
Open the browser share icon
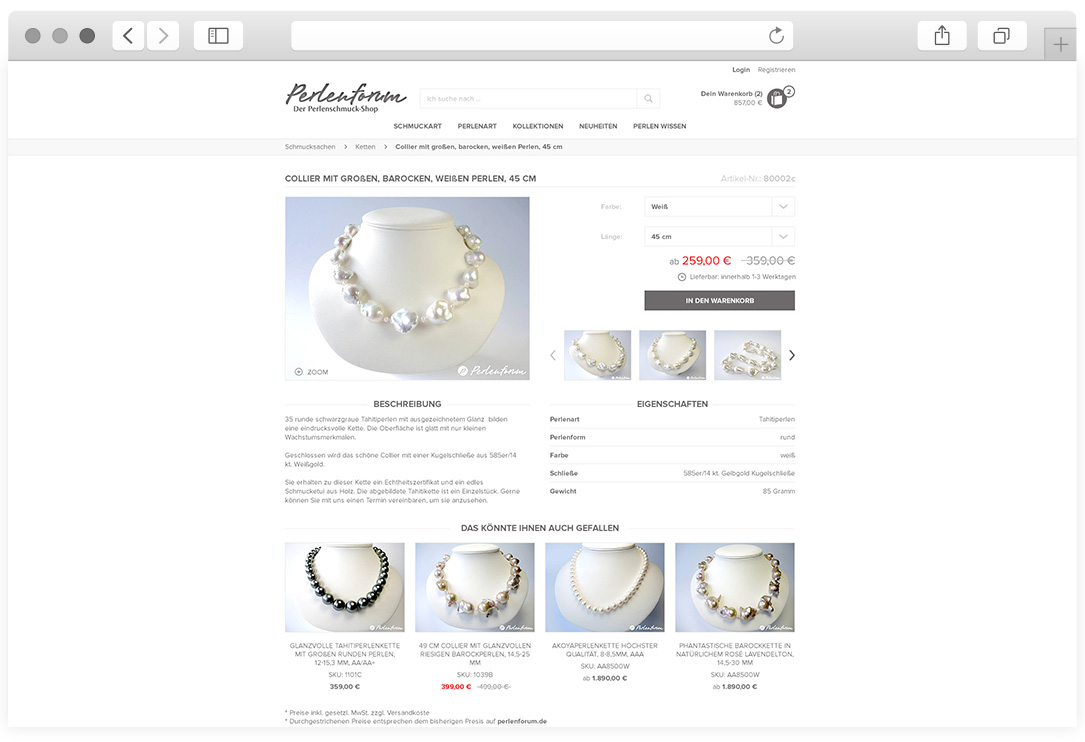click(x=942, y=35)
